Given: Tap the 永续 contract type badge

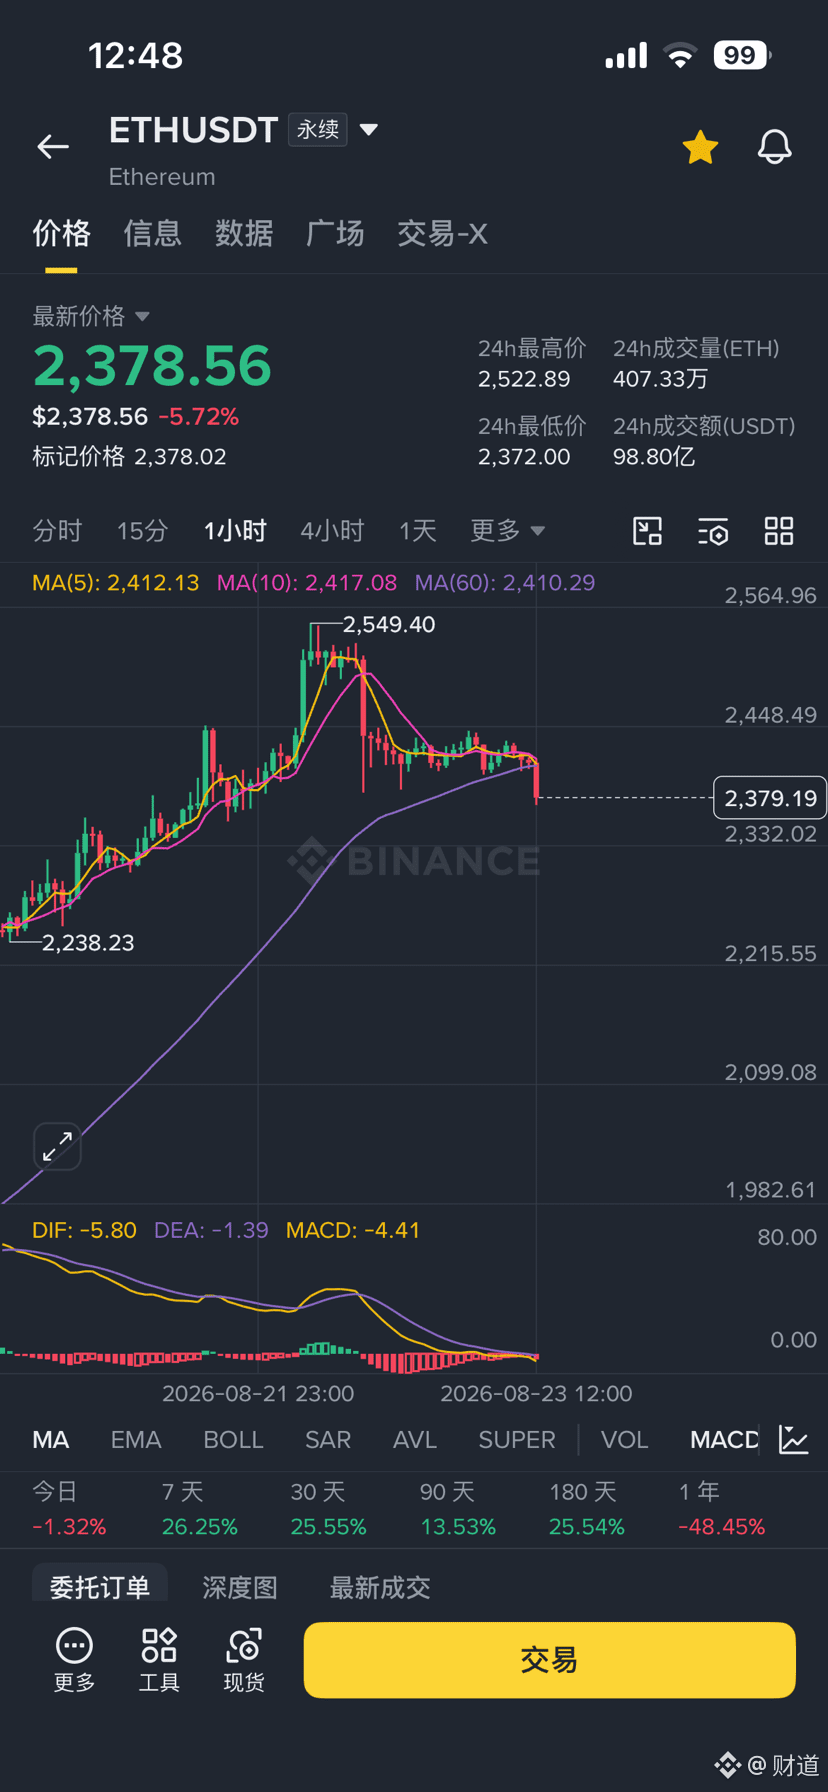Looking at the screenshot, I should (x=318, y=130).
